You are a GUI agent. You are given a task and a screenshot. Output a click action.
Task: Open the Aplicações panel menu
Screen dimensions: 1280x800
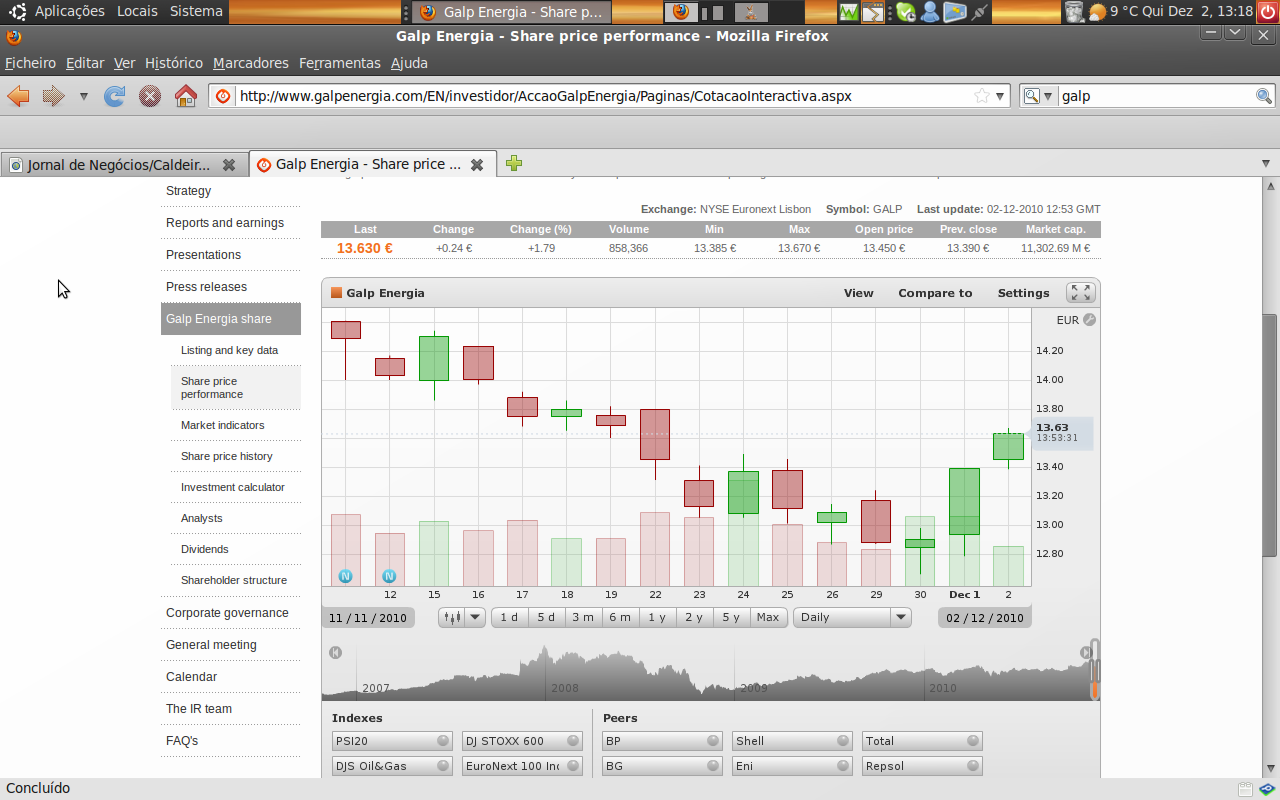(x=69, y=11)
